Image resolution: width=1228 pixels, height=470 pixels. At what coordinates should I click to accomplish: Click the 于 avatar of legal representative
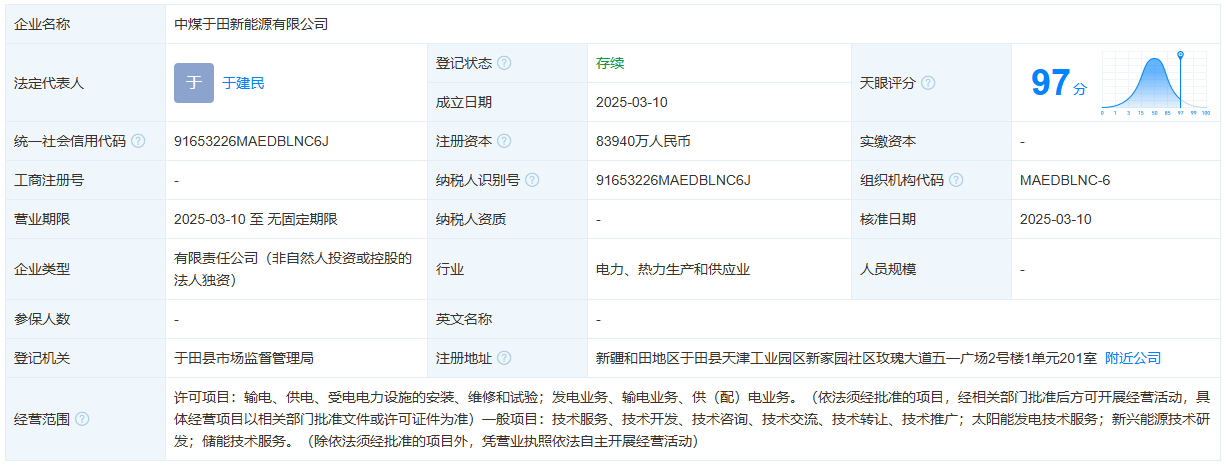click(194, 83)
